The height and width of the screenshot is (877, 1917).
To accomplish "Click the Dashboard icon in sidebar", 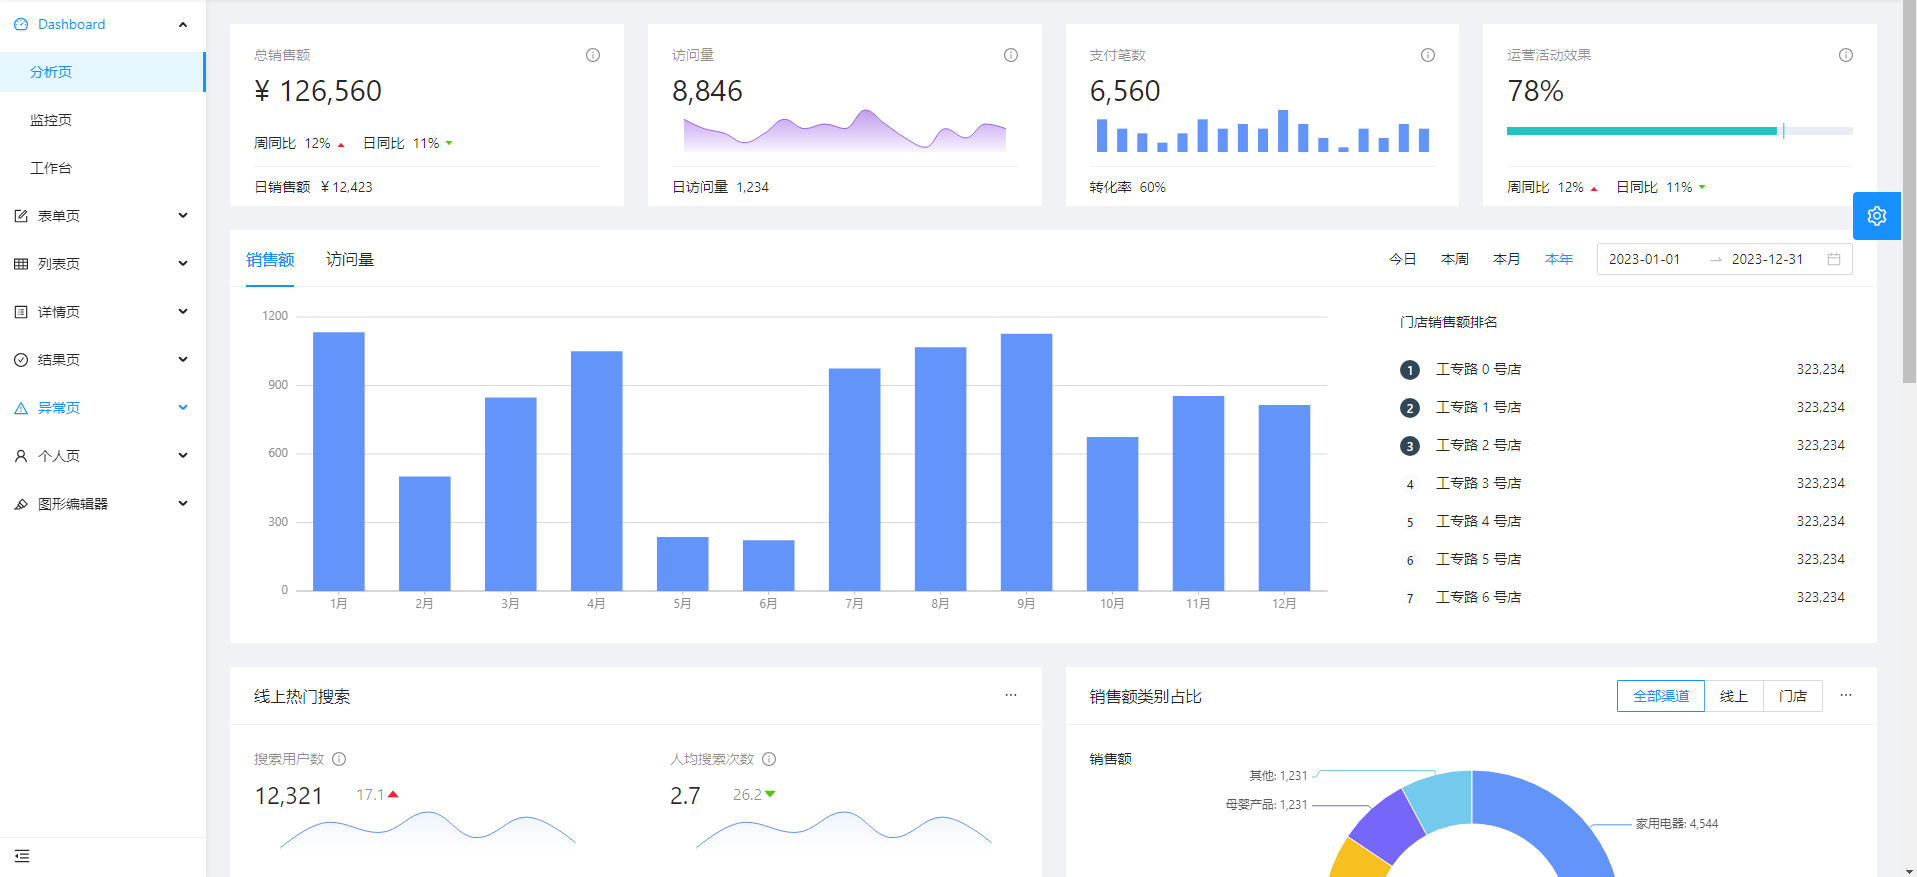I will pos(21,24).
